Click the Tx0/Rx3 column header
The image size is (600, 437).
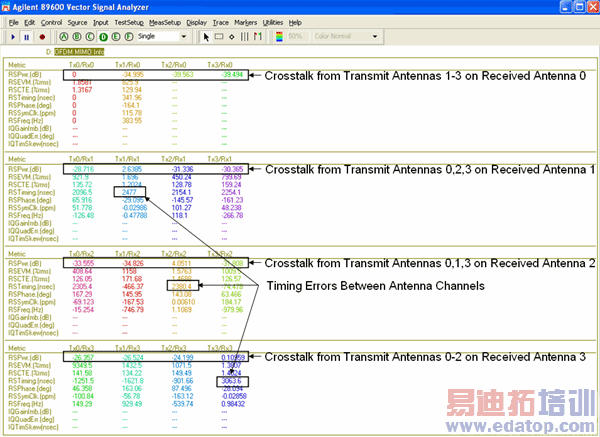point(81,348)
